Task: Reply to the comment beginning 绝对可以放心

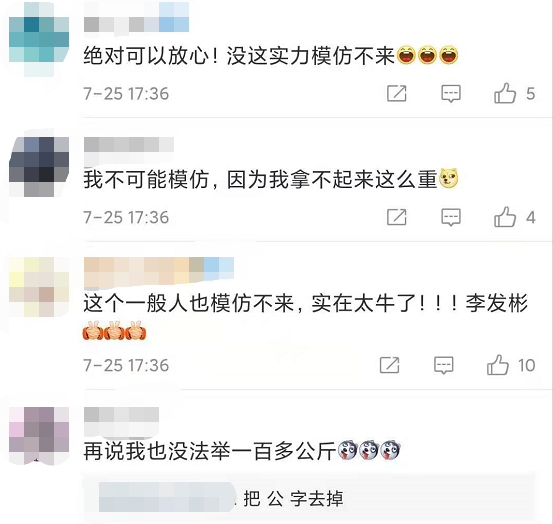Action: pos(451,93)
